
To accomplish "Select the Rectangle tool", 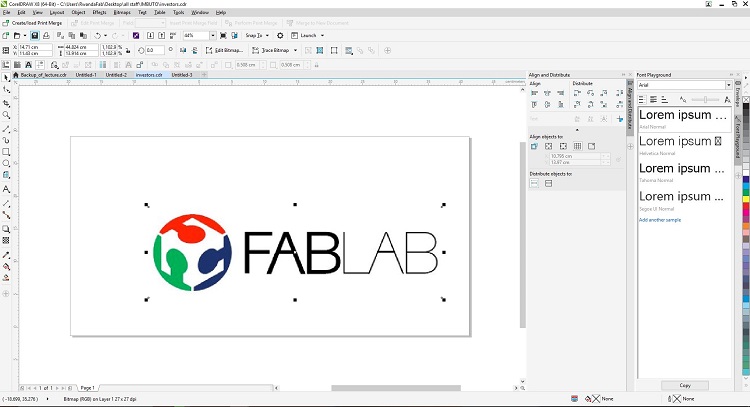I will point(6,152).
